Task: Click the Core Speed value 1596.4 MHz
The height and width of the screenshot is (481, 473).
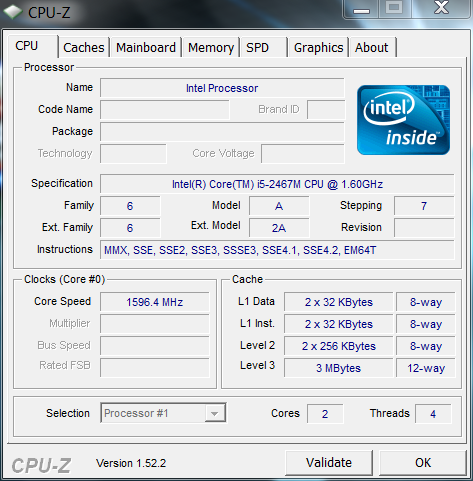Action: tap(155, 302)
